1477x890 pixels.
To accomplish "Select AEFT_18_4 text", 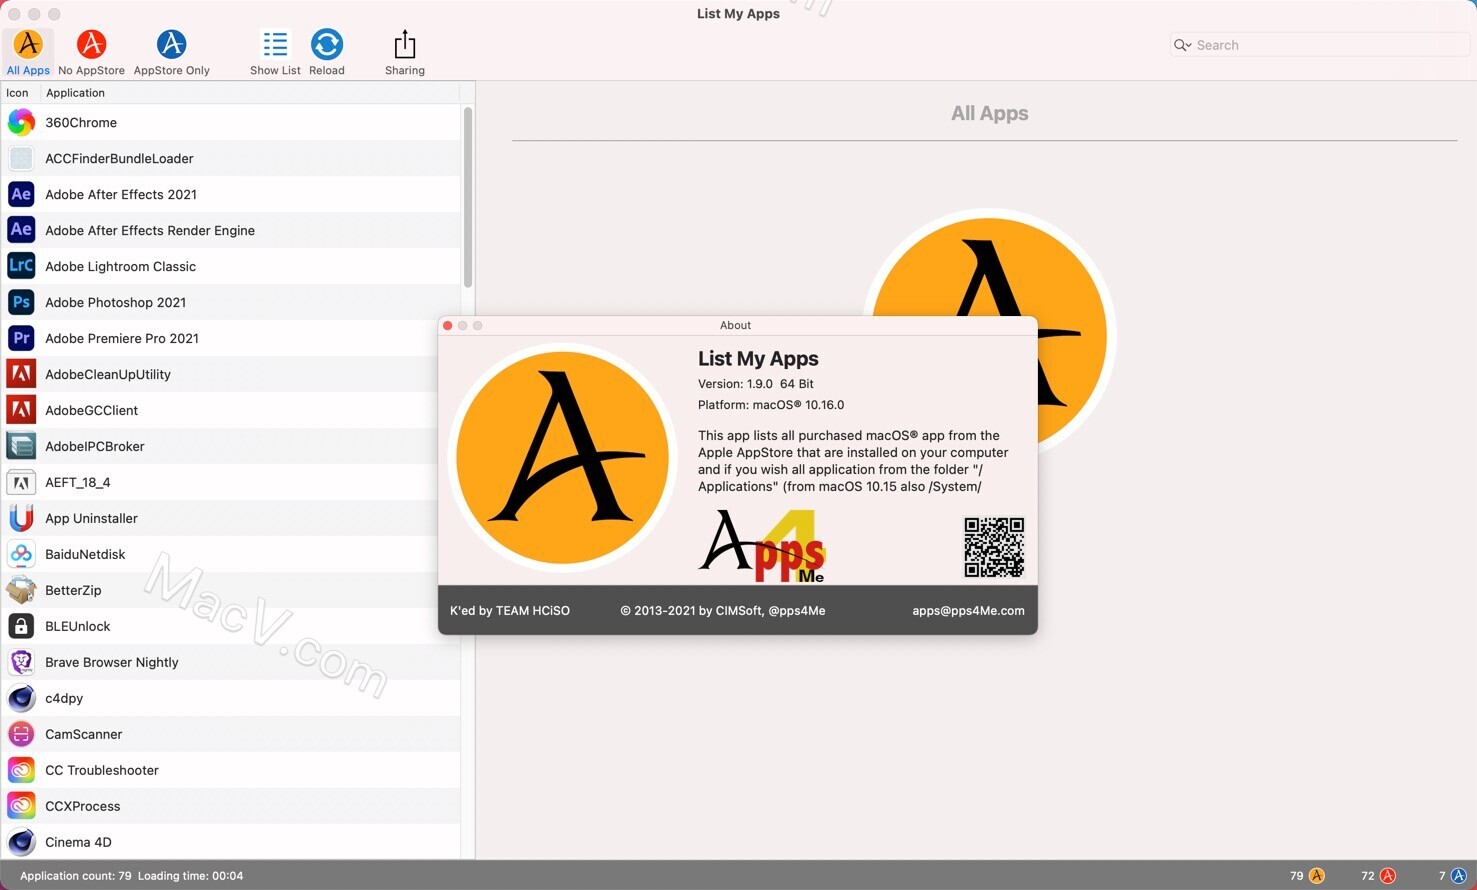I will [x=77, y=482].
